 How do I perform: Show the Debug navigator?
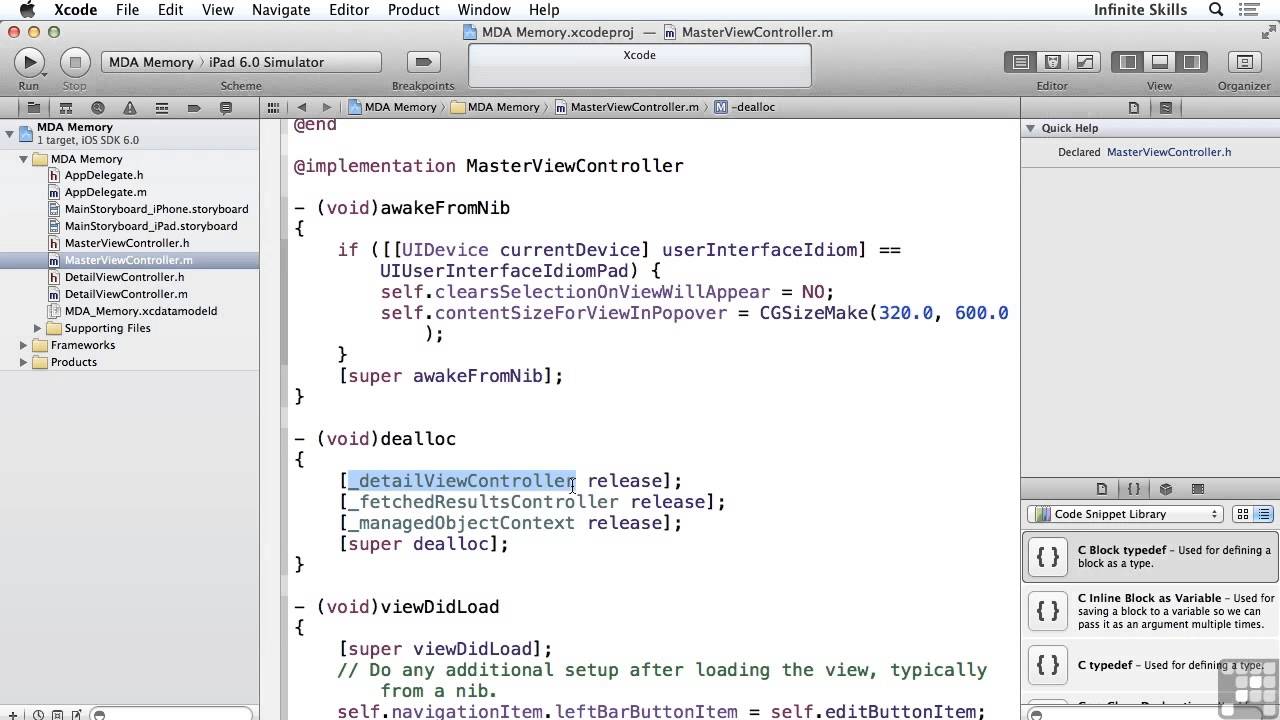[x=162, y=107]
